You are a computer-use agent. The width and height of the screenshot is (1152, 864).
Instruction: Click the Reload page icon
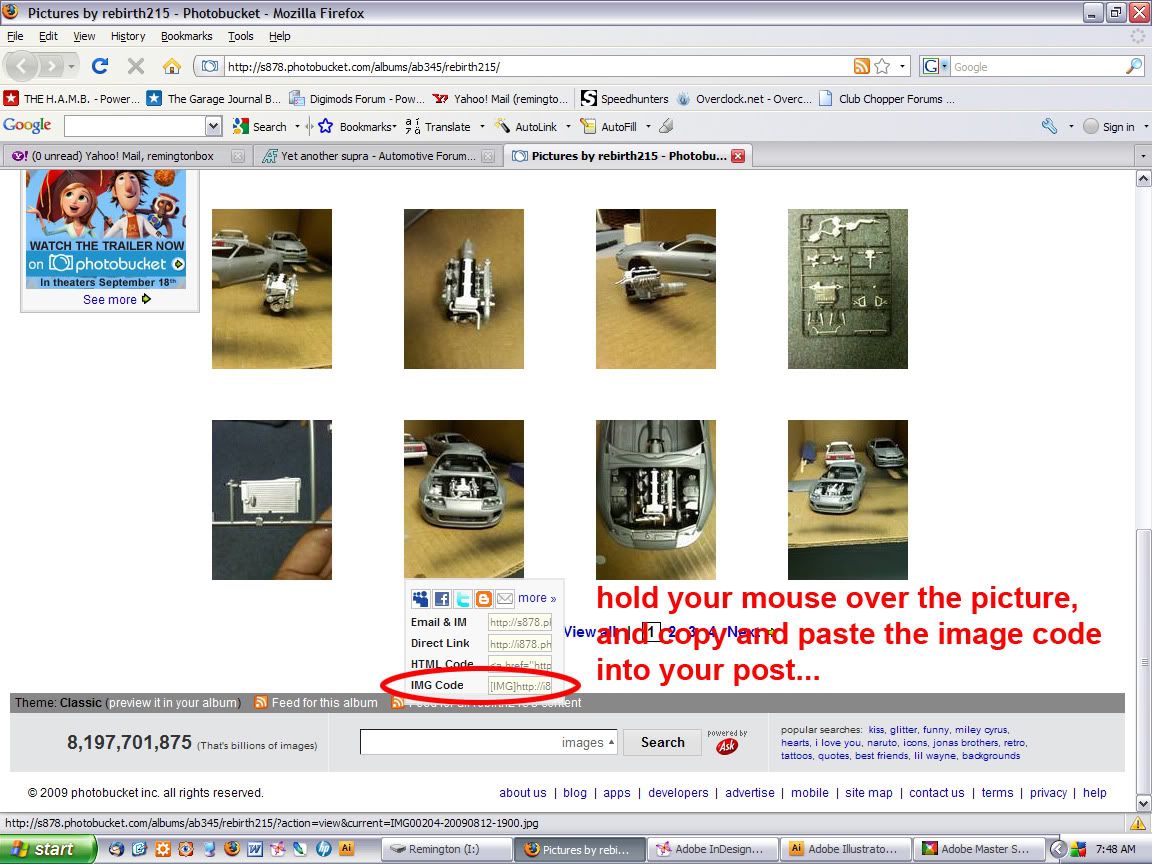click(x=99, y=67)
